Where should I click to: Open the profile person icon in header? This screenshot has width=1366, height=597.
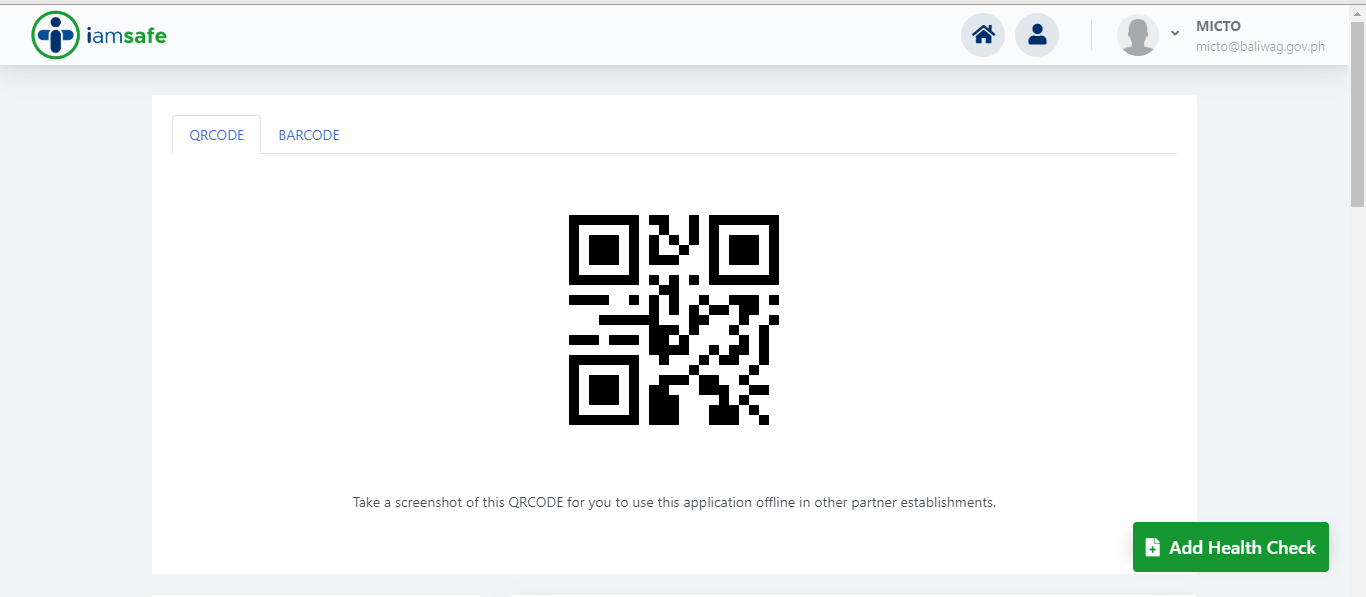click(1037, 35)
